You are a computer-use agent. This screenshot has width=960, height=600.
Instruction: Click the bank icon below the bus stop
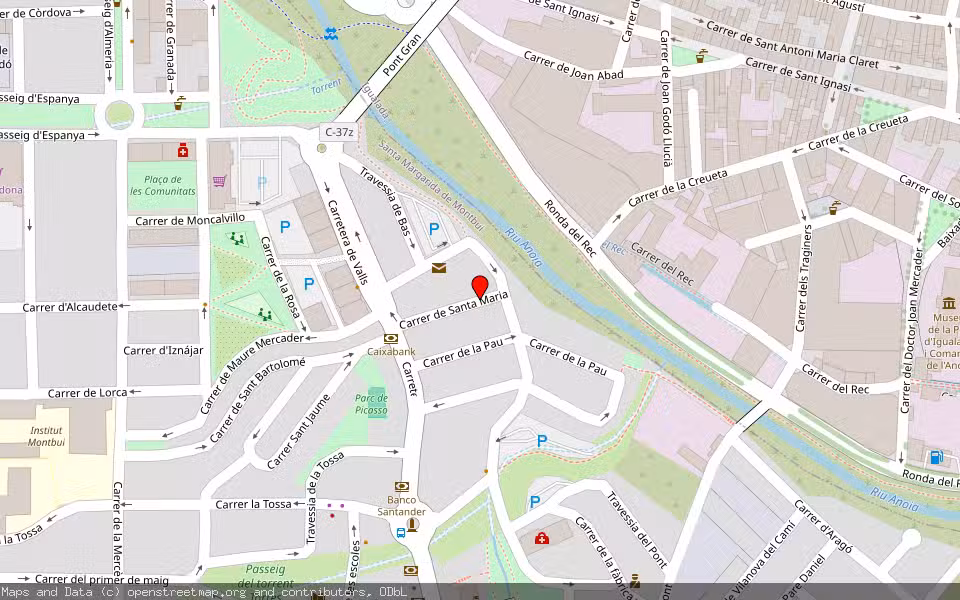point(410,571)
